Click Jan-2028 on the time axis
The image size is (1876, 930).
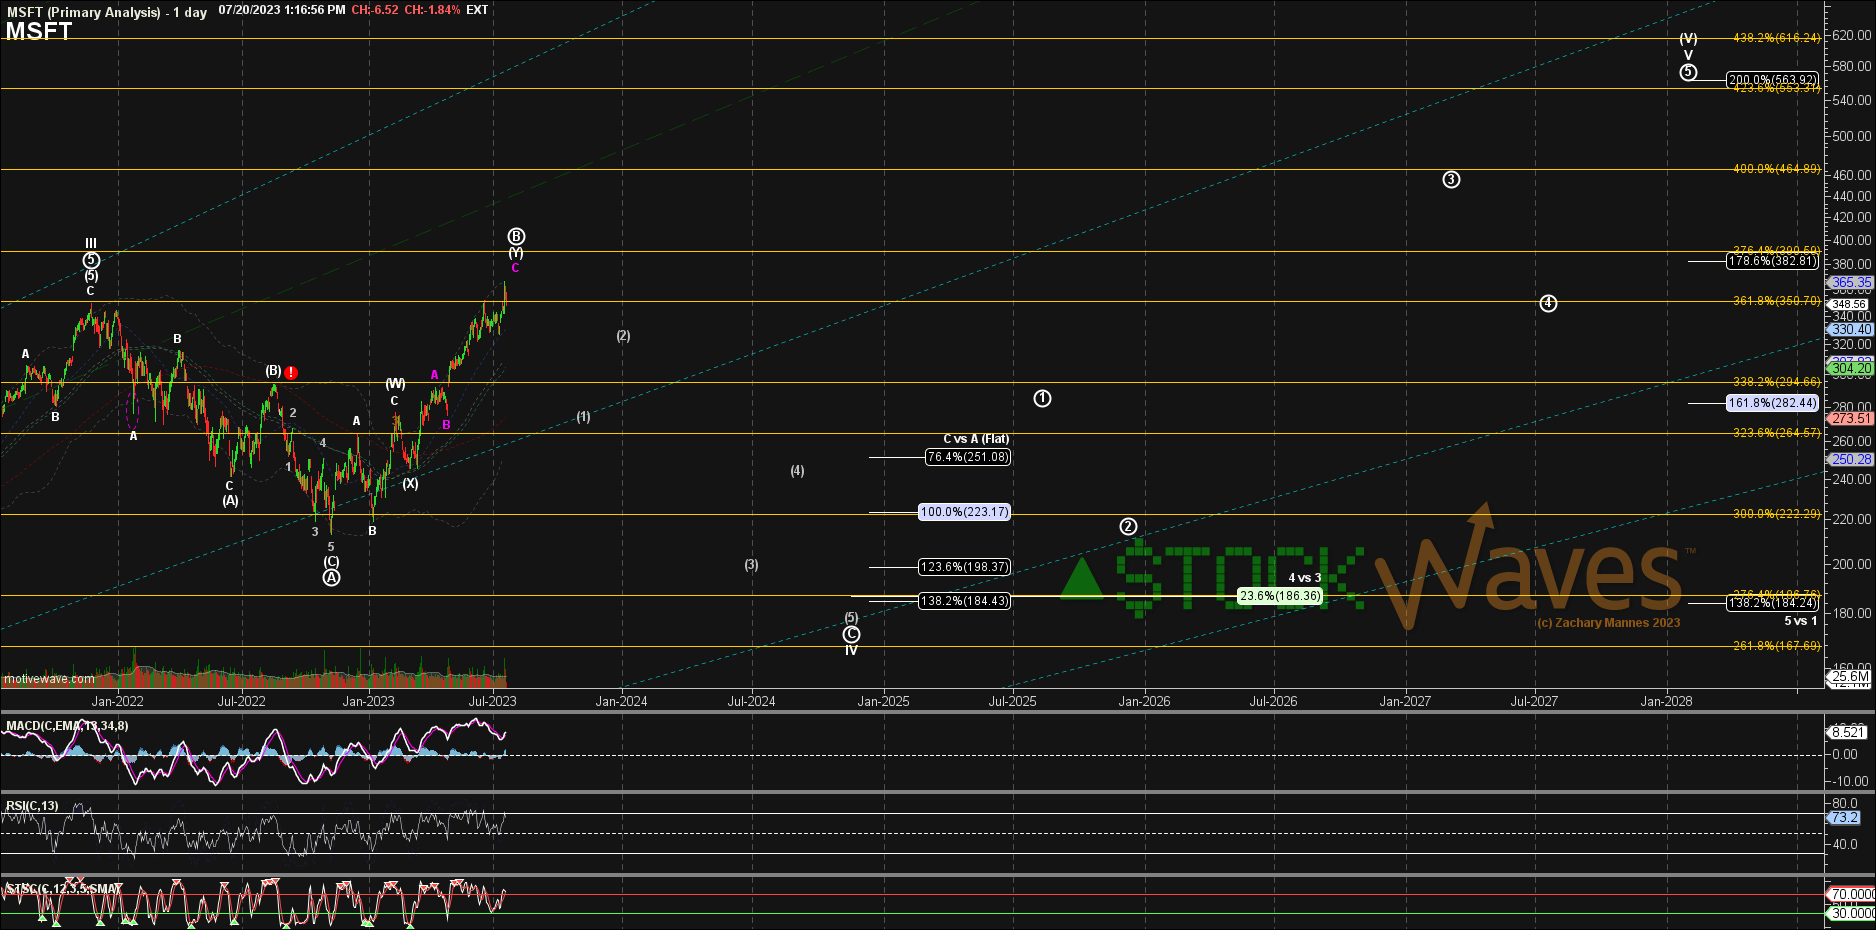1667,701
